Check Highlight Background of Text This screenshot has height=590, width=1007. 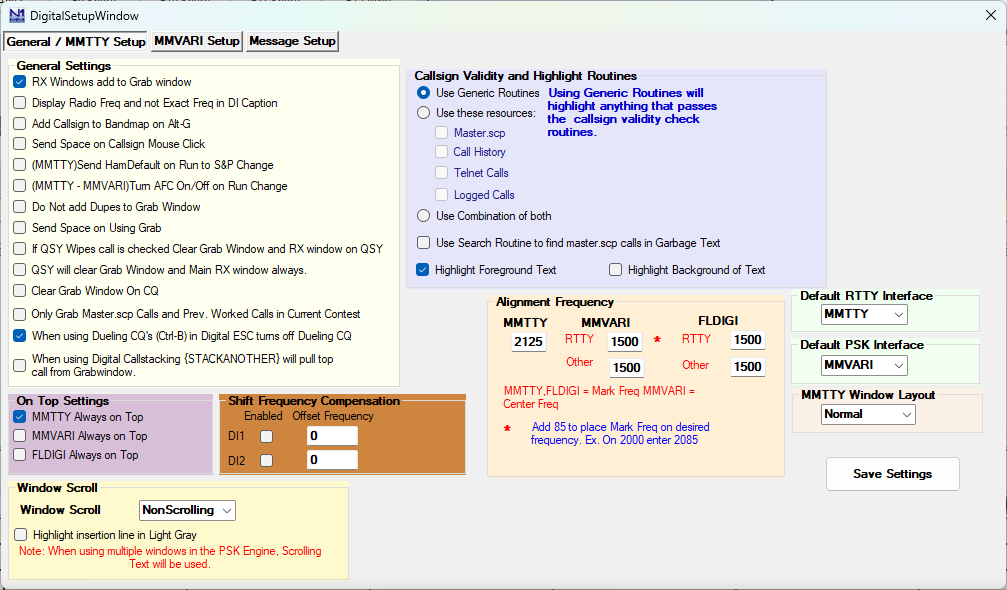(616, 270)
